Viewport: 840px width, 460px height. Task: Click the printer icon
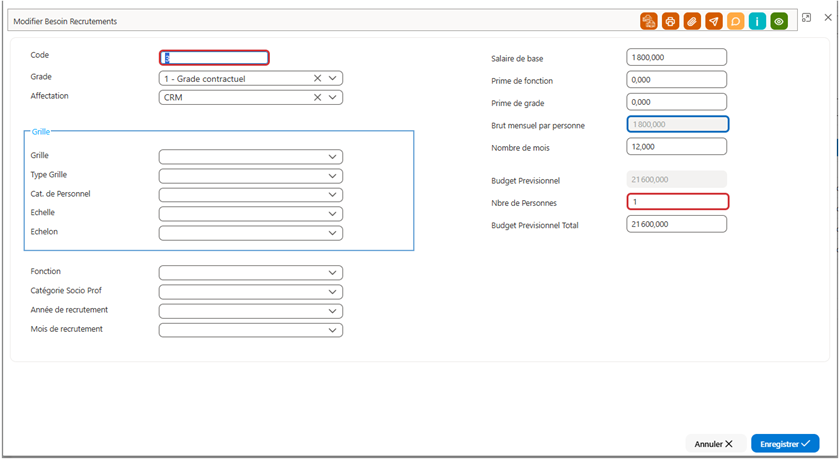[x=670, y=21]
